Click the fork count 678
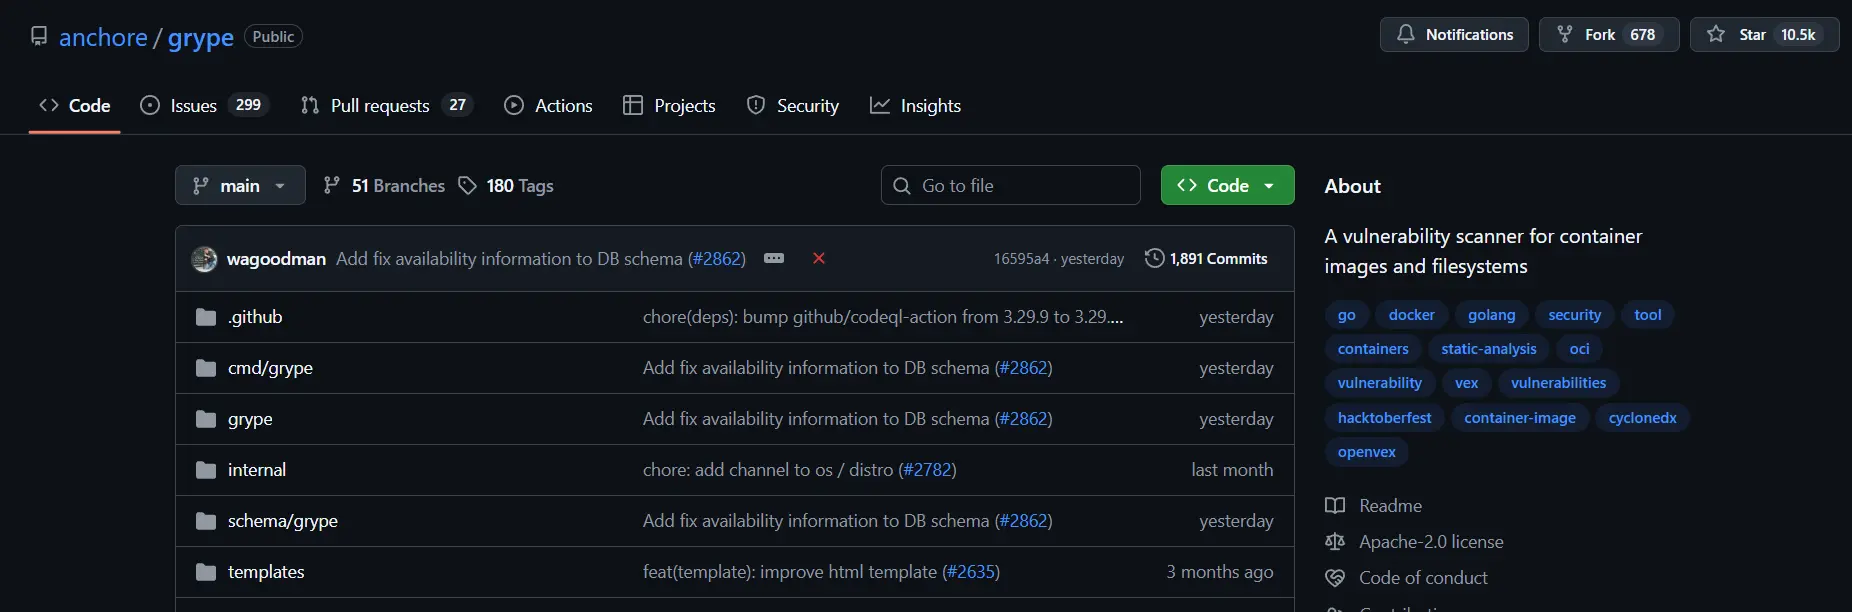This screenshot has height=612, width=1852. click(1642, 34)
